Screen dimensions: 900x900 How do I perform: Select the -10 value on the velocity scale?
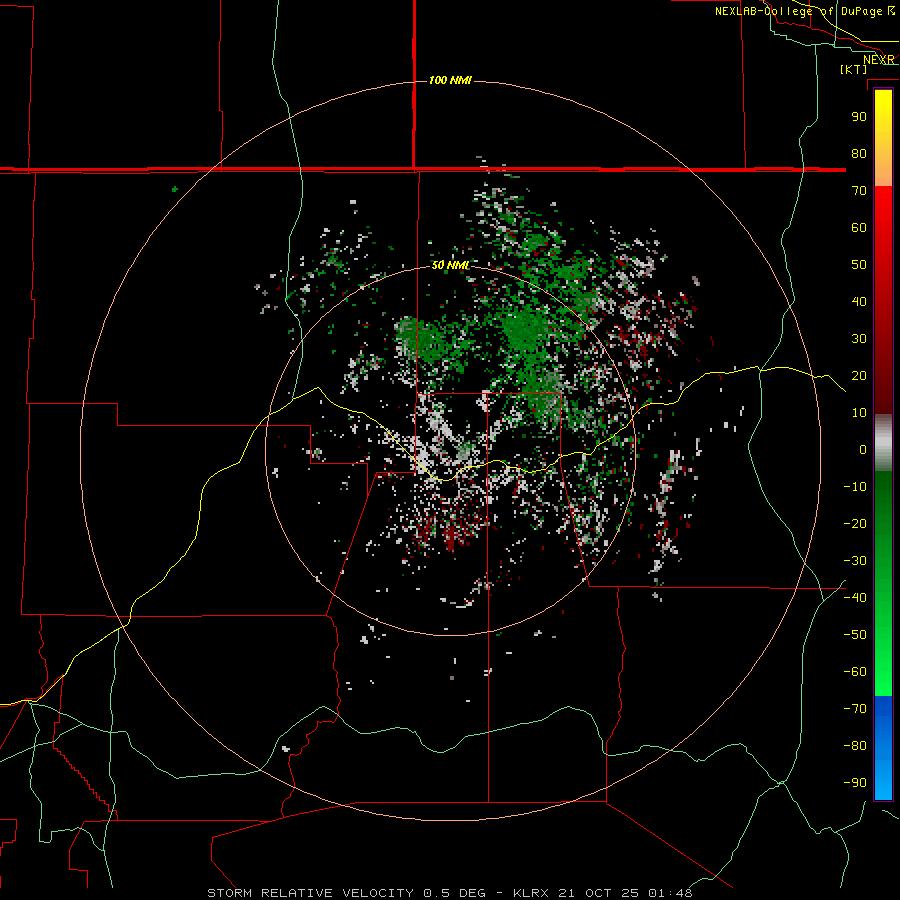click(x=855, y=487)
